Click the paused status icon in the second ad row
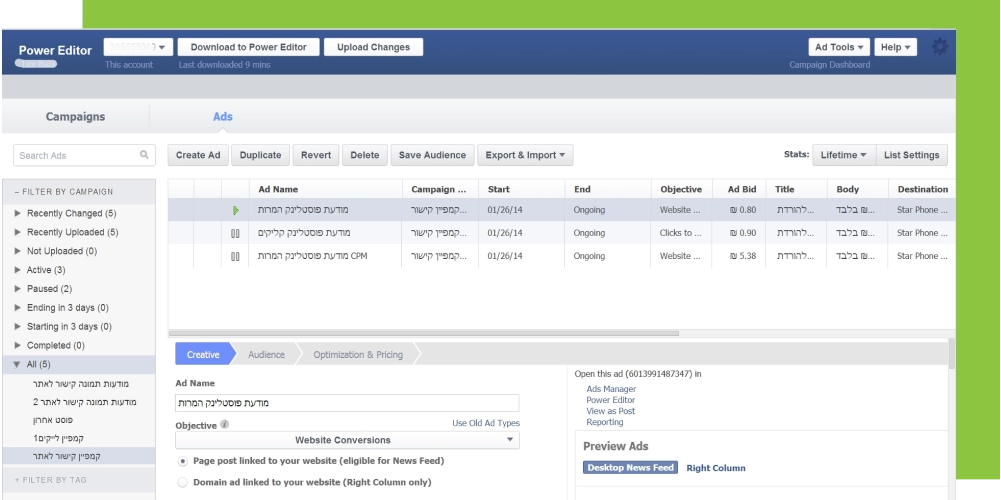 click(x=235, y=233)
